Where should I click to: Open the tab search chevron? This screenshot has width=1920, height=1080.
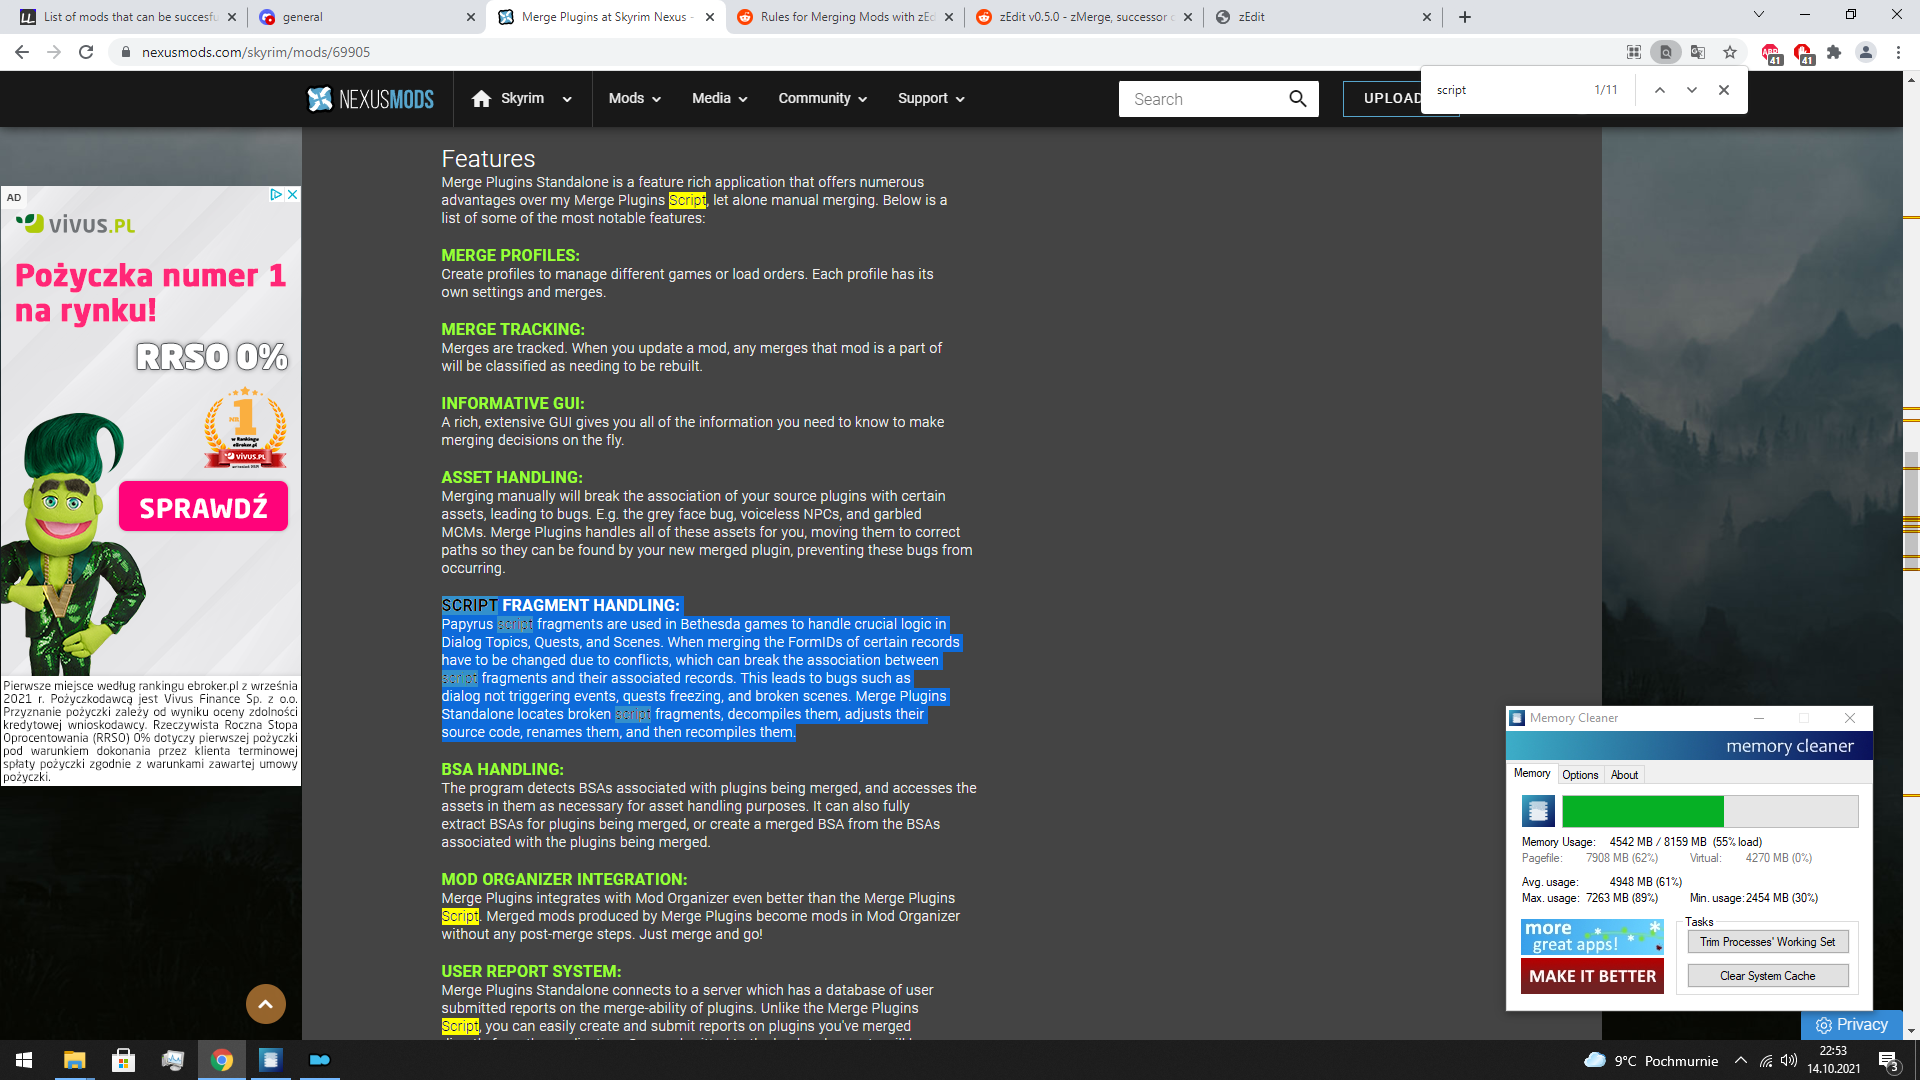click(1759, 15)
